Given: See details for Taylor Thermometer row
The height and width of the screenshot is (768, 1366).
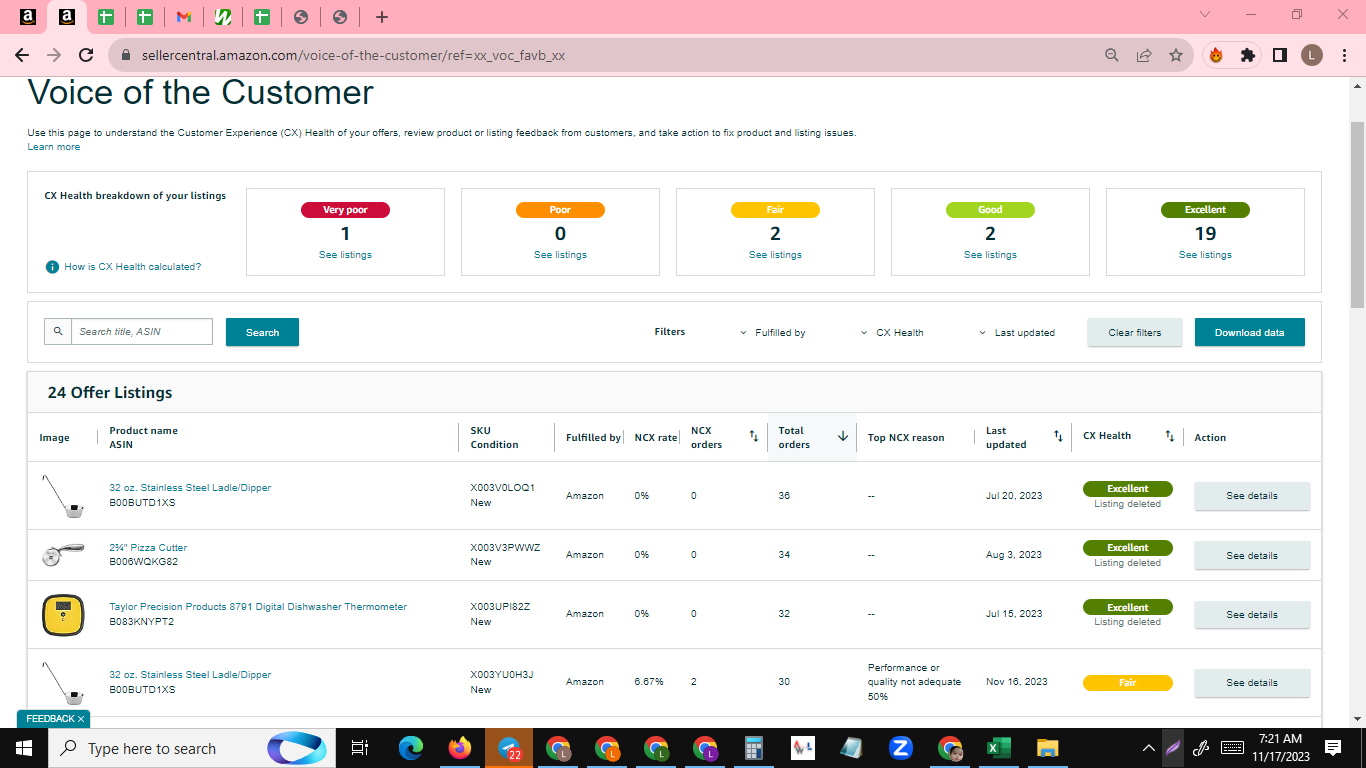Looking at the screenshot, I should 1252,615.
